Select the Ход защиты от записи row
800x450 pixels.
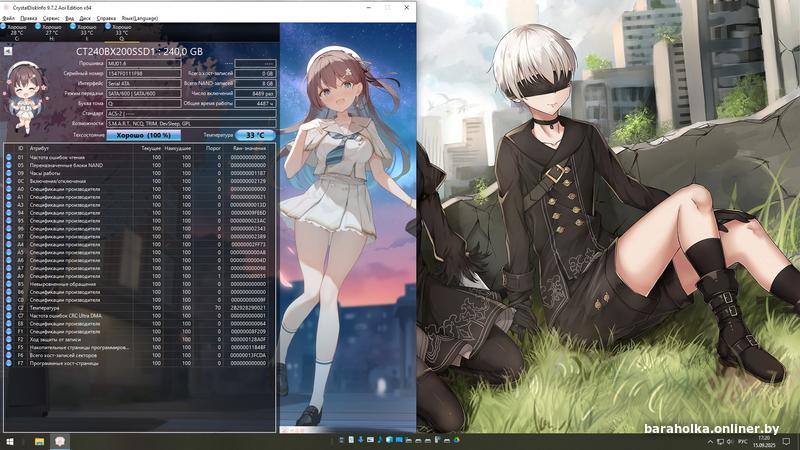pos(139,339)
